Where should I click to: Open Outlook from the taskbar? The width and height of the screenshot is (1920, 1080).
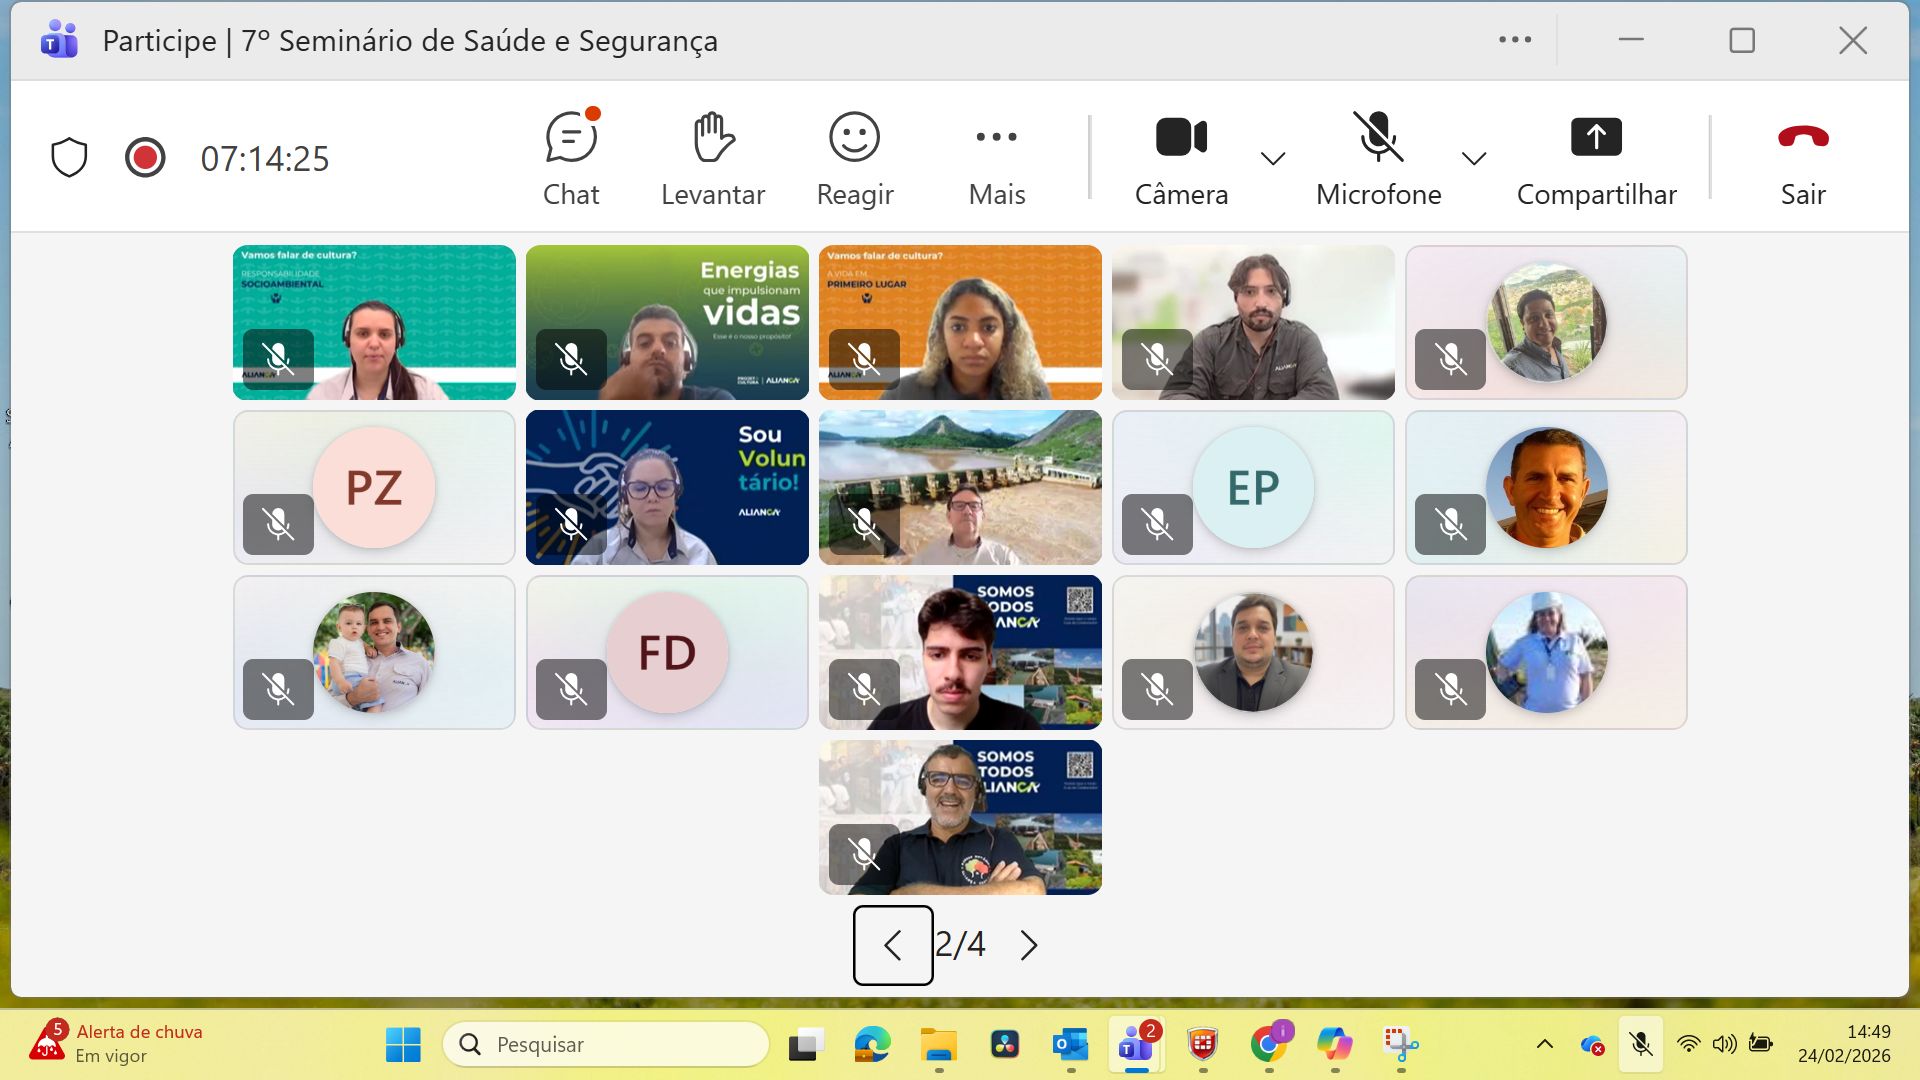coord(1070,1045)
